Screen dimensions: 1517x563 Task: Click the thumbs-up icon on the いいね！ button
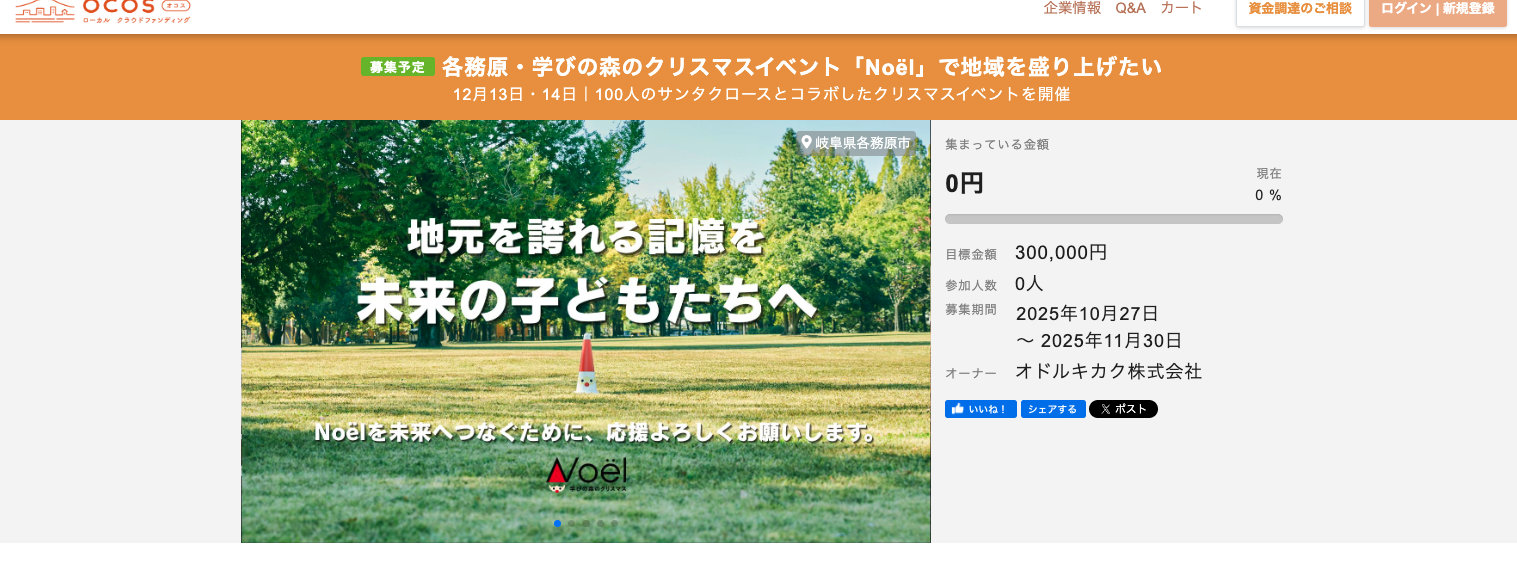coord(958,409)
